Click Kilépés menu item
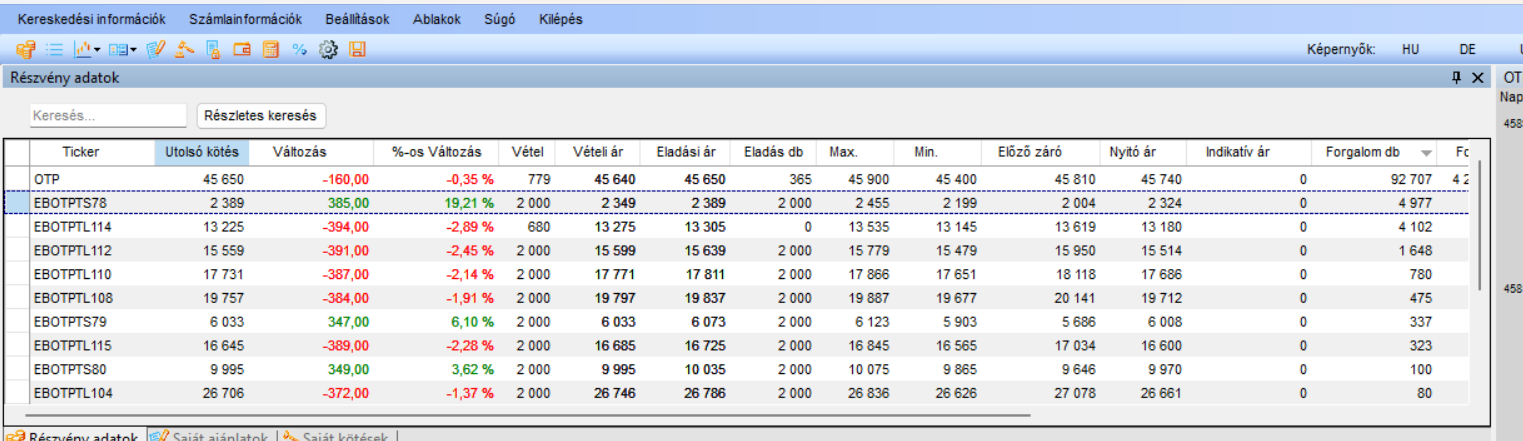Image resolution: width=1523 pixels, height=441 pixels. coord(560,19)
